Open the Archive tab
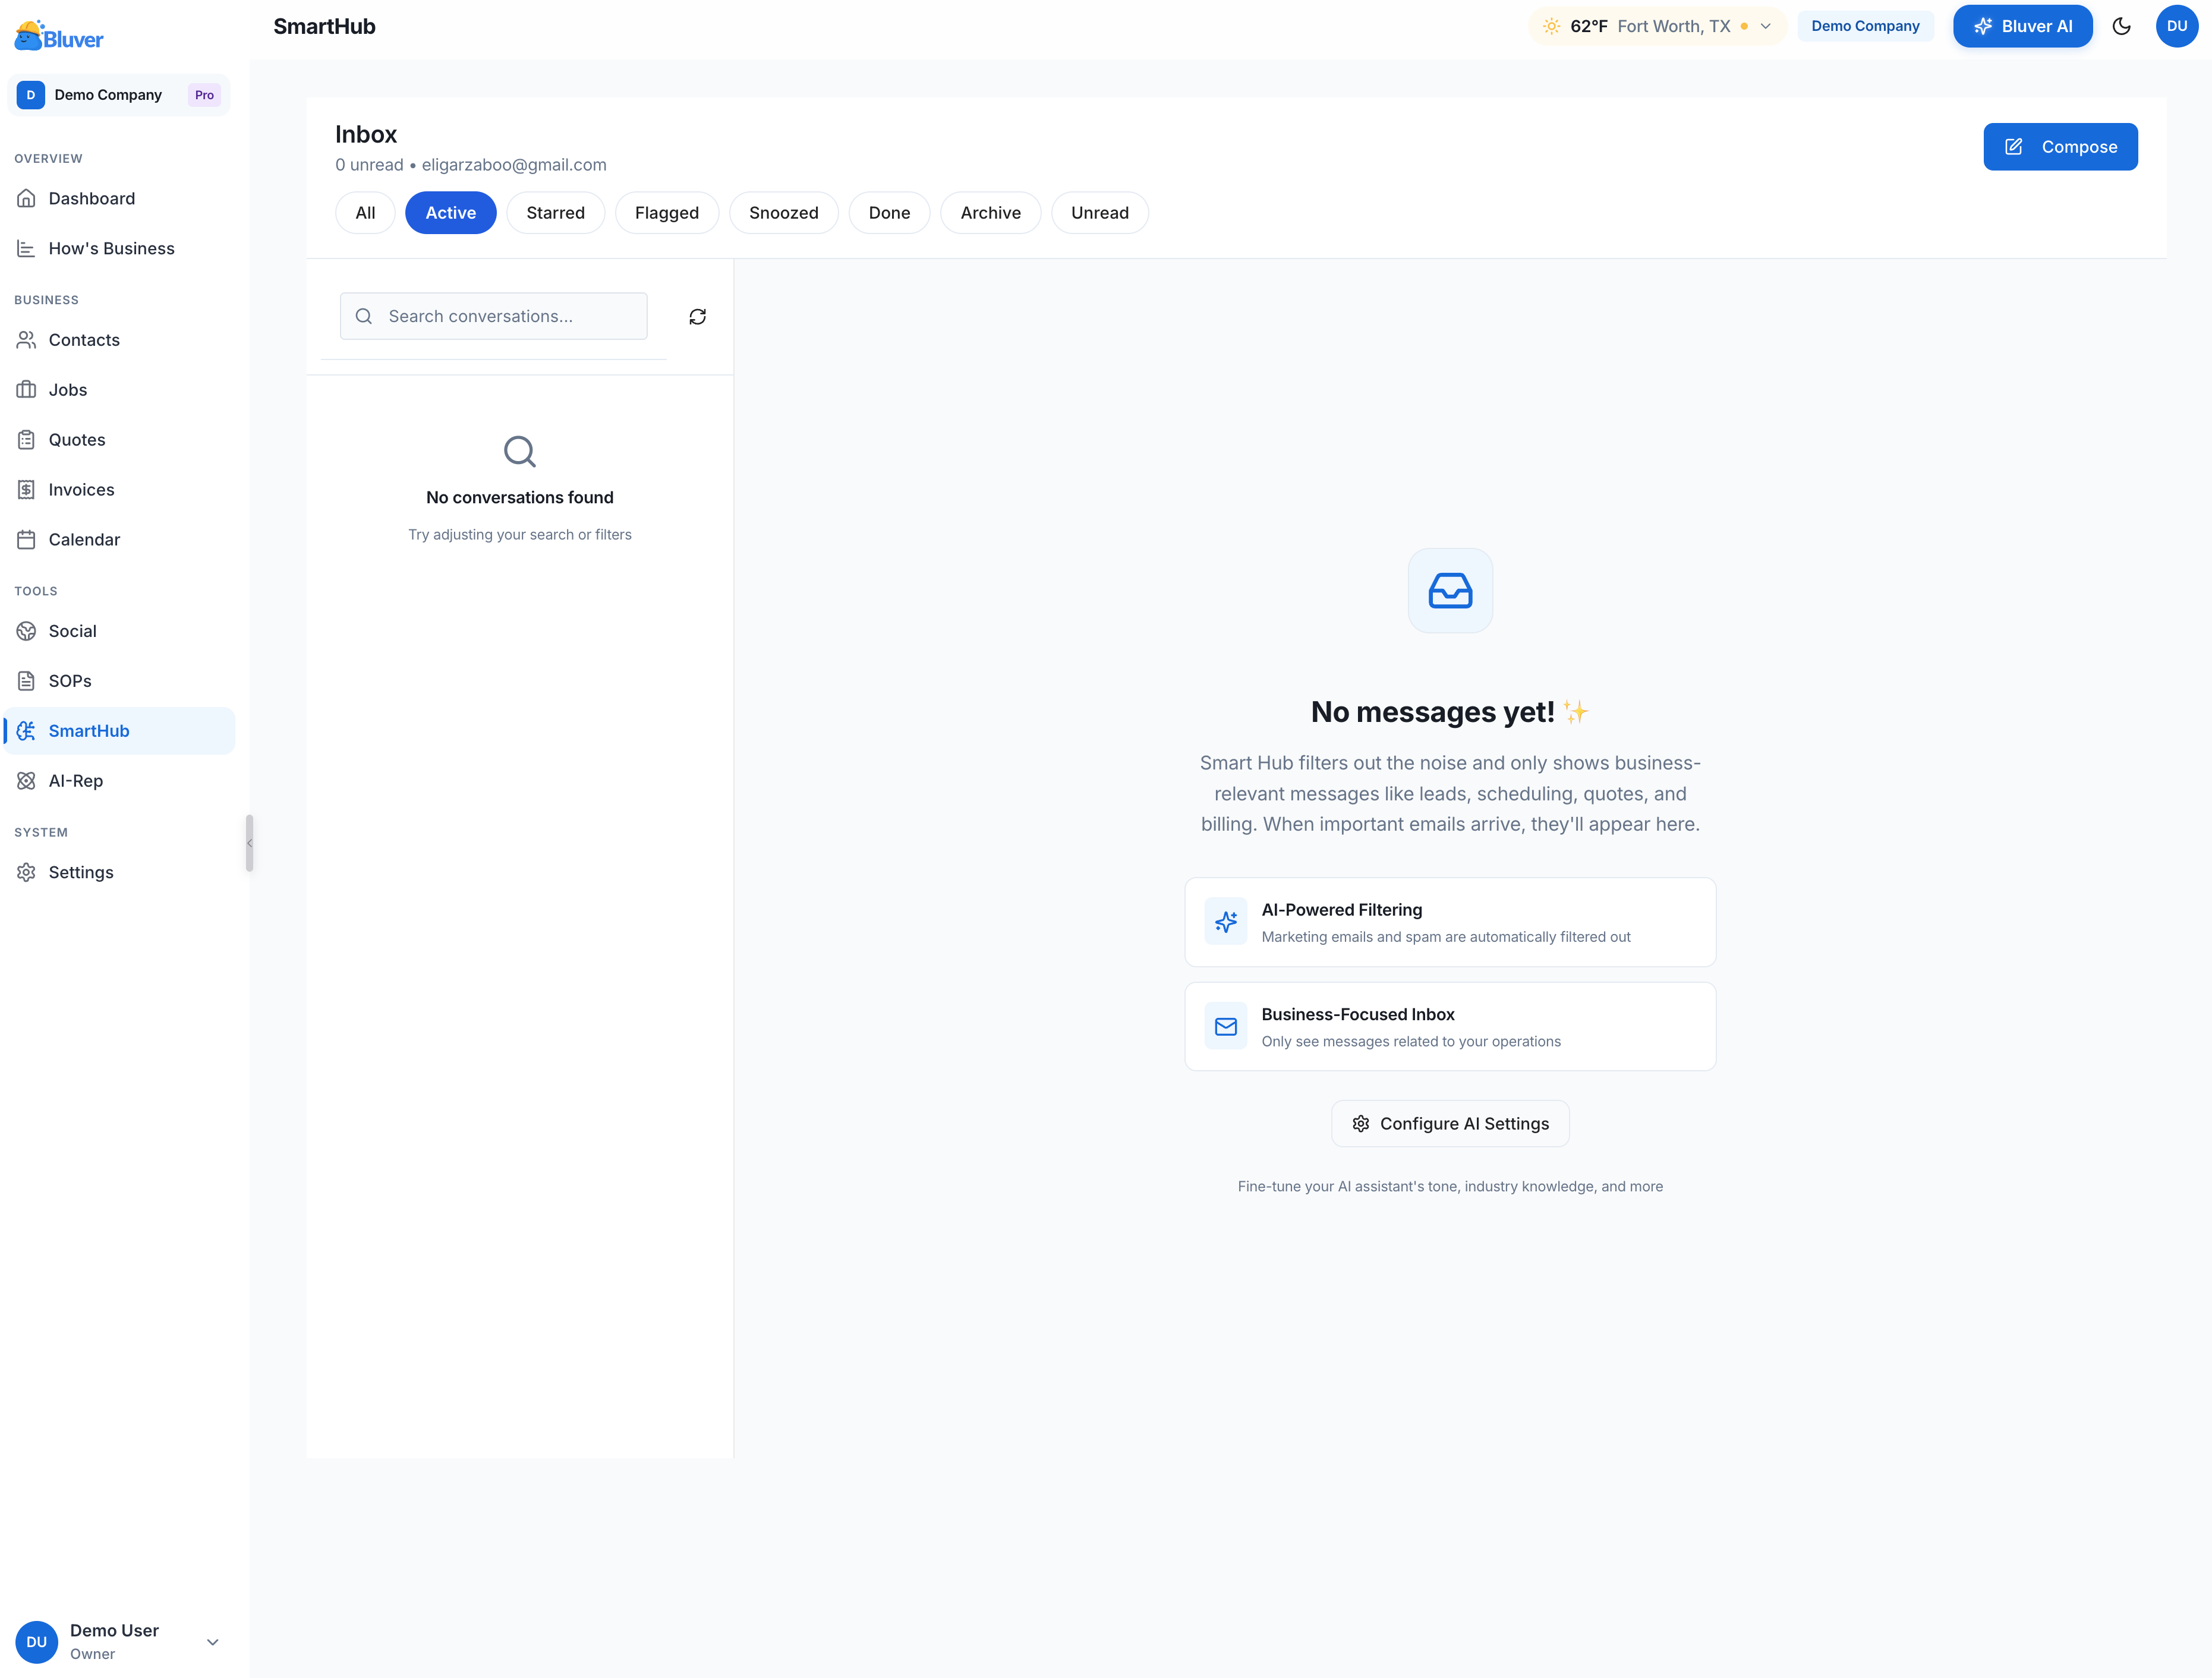 pos(991,213)
